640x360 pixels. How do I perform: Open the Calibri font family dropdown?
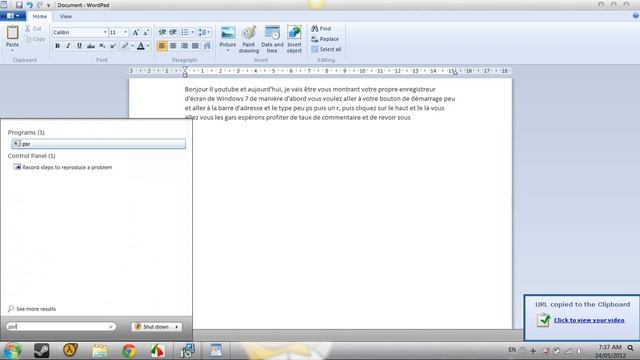tap(105, 32)
